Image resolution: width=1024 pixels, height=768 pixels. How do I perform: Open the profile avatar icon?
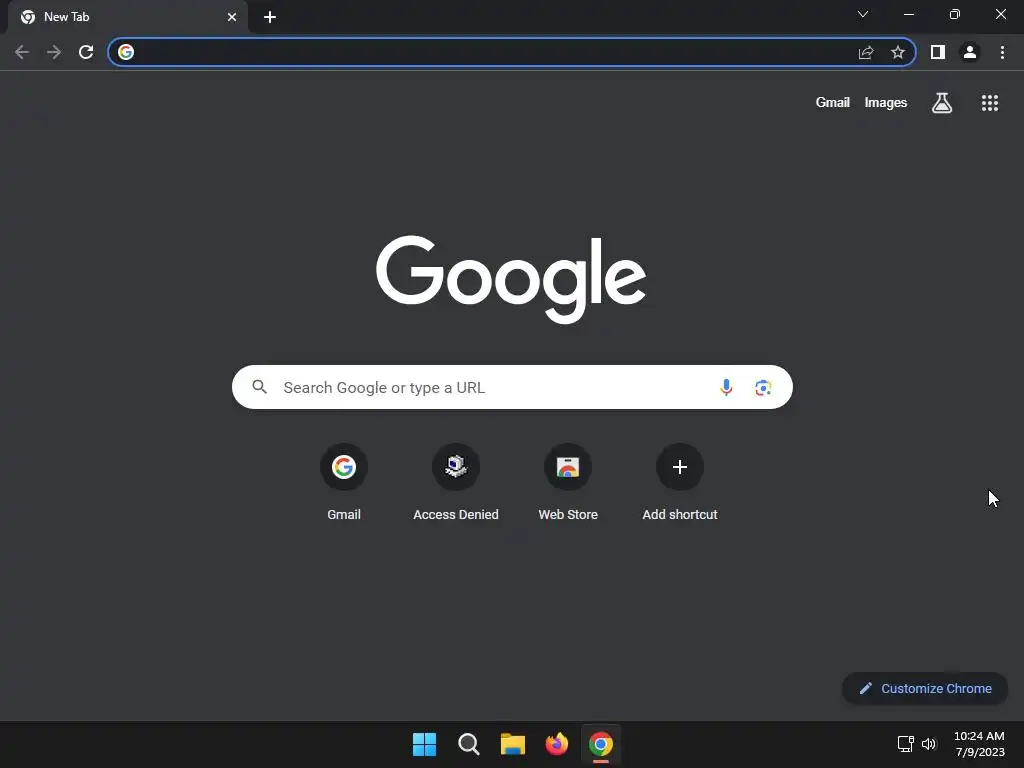pos(970,52)
